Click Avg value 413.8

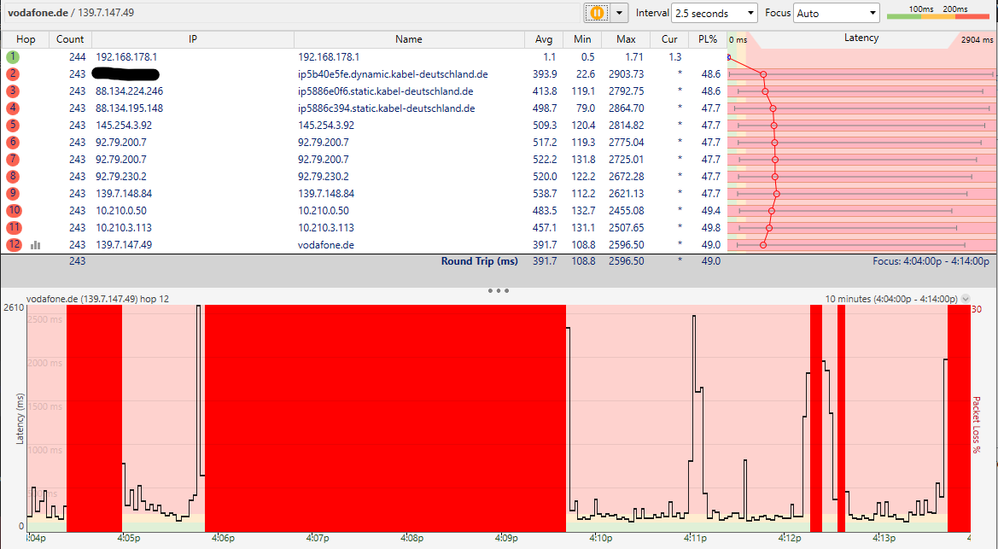544,91
